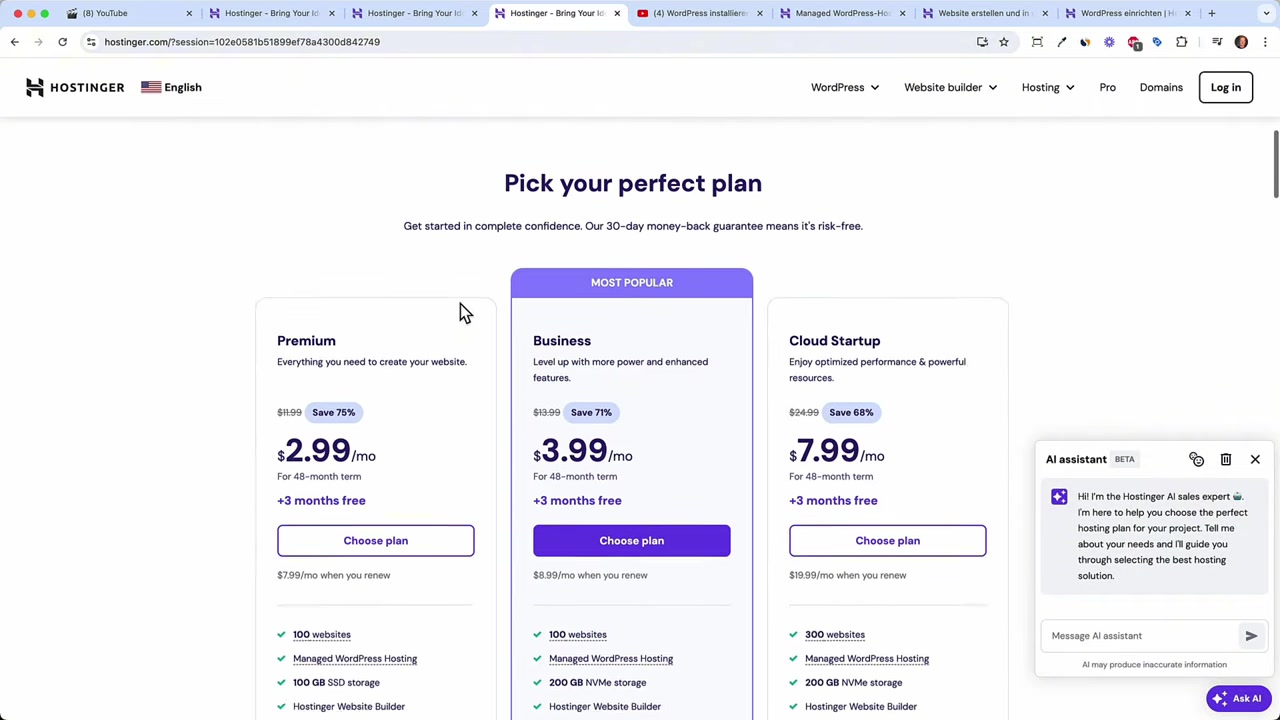Open a new browser tab
Screen dimensions: 1280x720
(1211, 13)
